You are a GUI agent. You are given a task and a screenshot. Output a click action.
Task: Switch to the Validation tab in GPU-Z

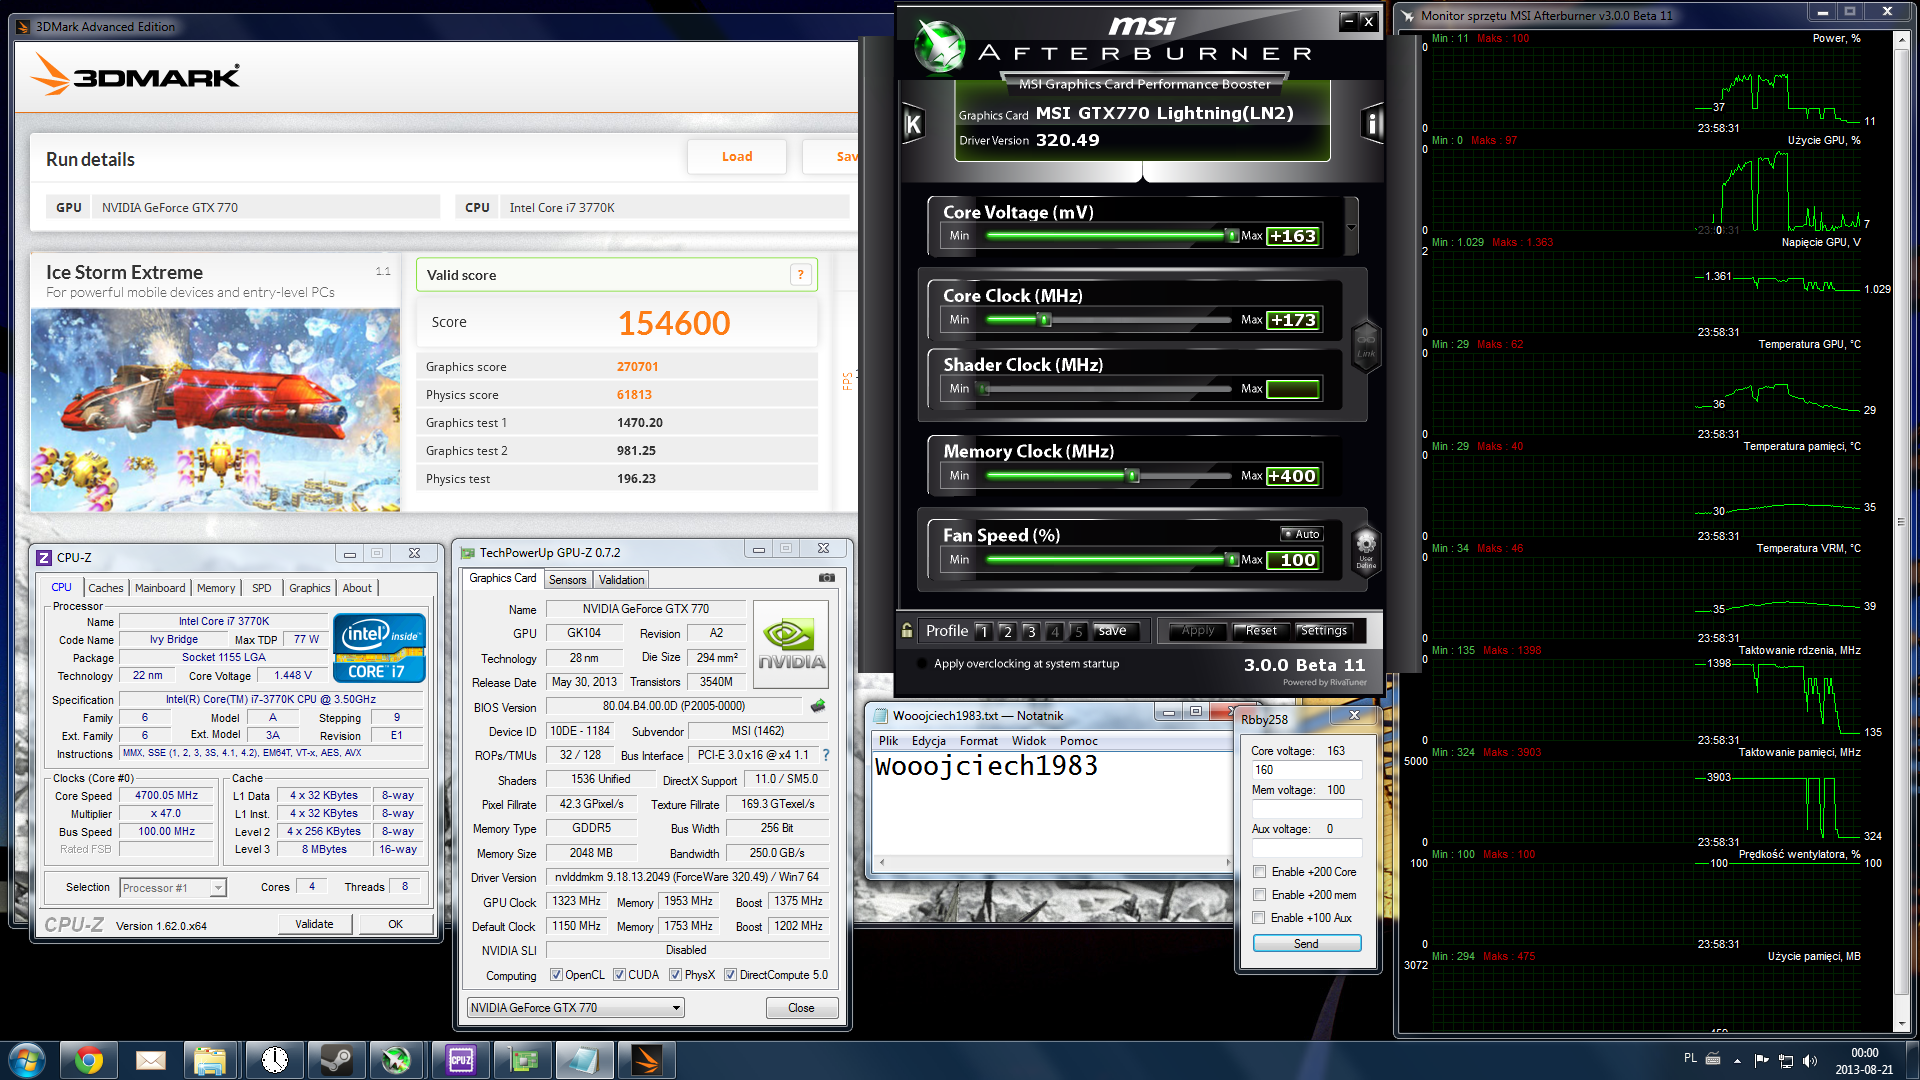click(621, 580)
